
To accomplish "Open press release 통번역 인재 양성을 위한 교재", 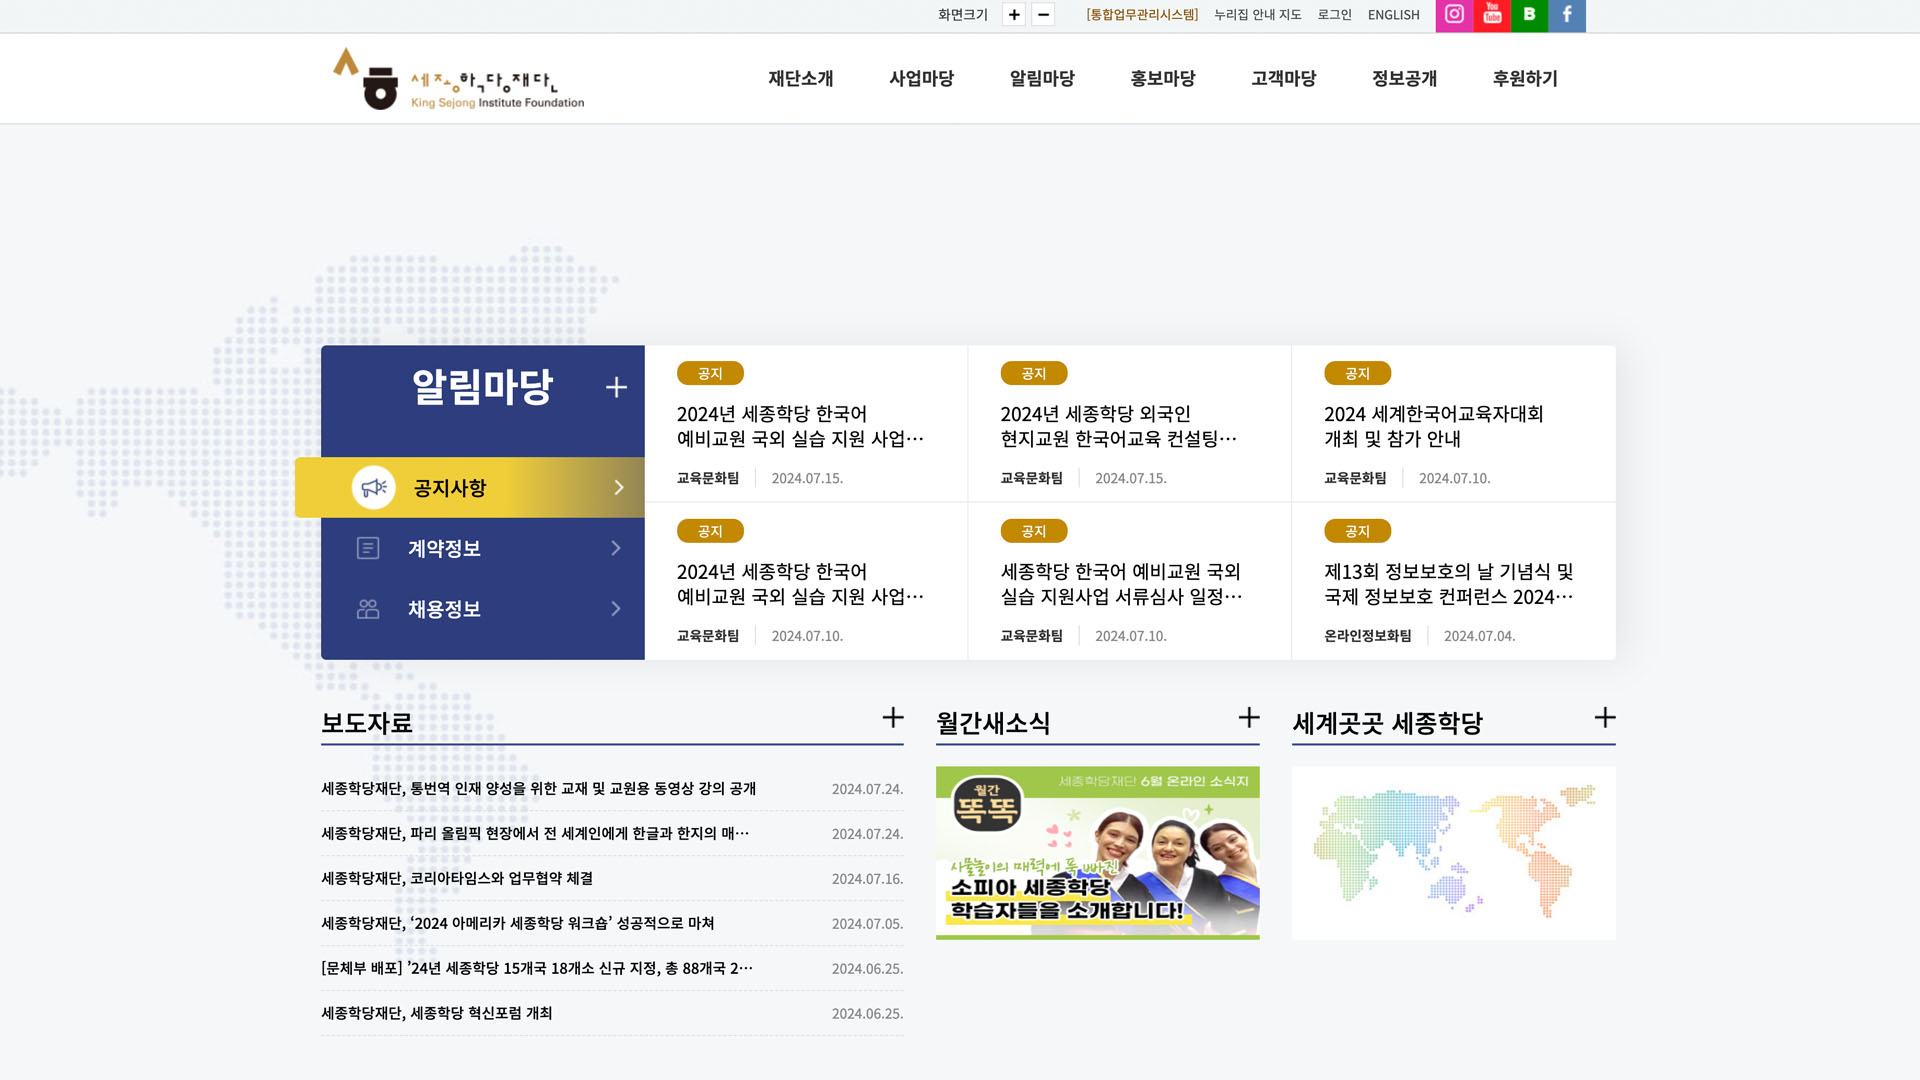I will 539,788.
